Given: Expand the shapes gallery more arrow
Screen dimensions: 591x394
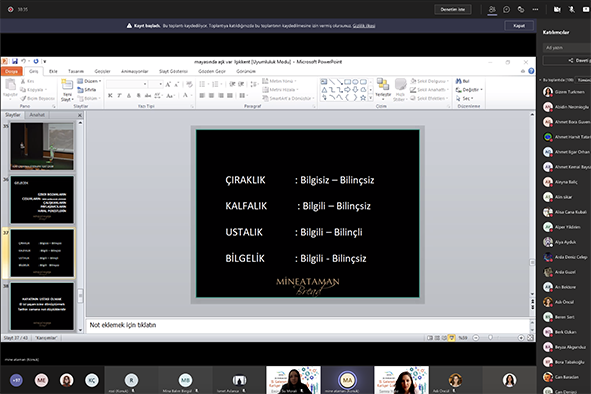Looking at the screenshot, I should click(x=371, y=98).
